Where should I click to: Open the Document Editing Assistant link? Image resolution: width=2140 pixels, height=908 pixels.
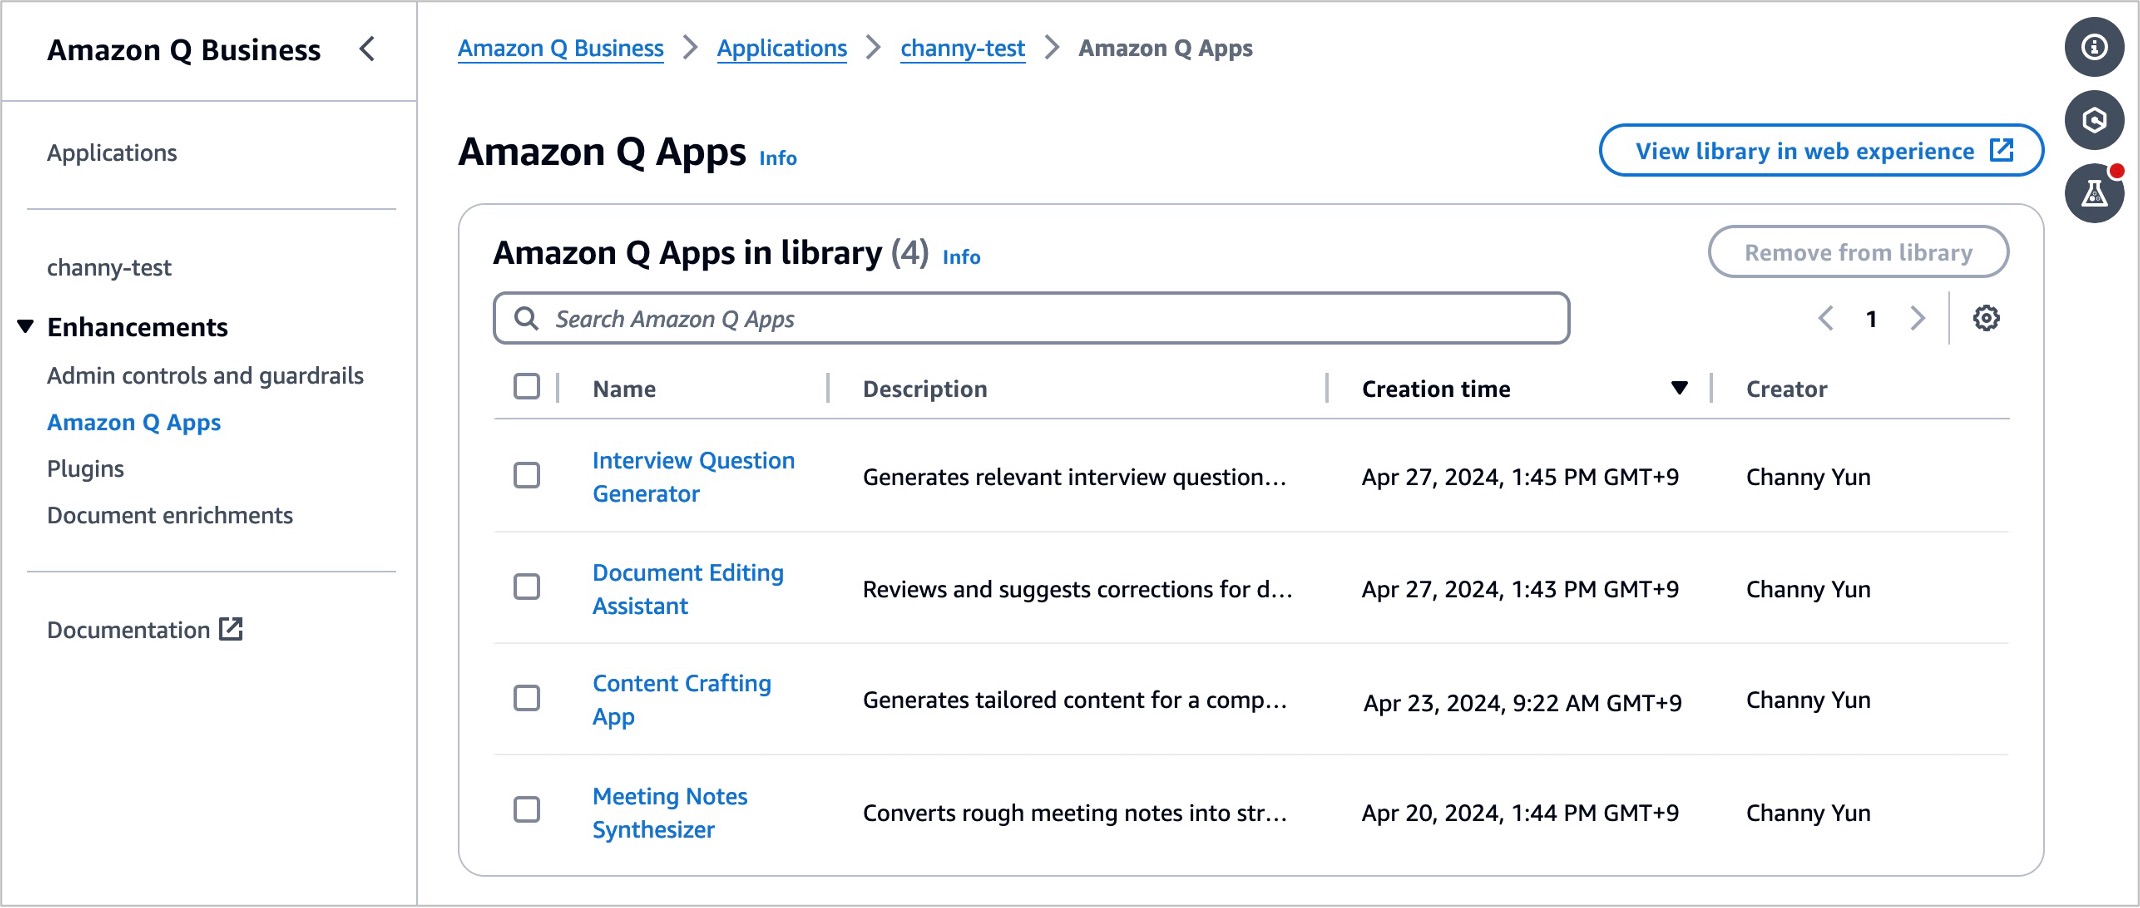[687, 589]
